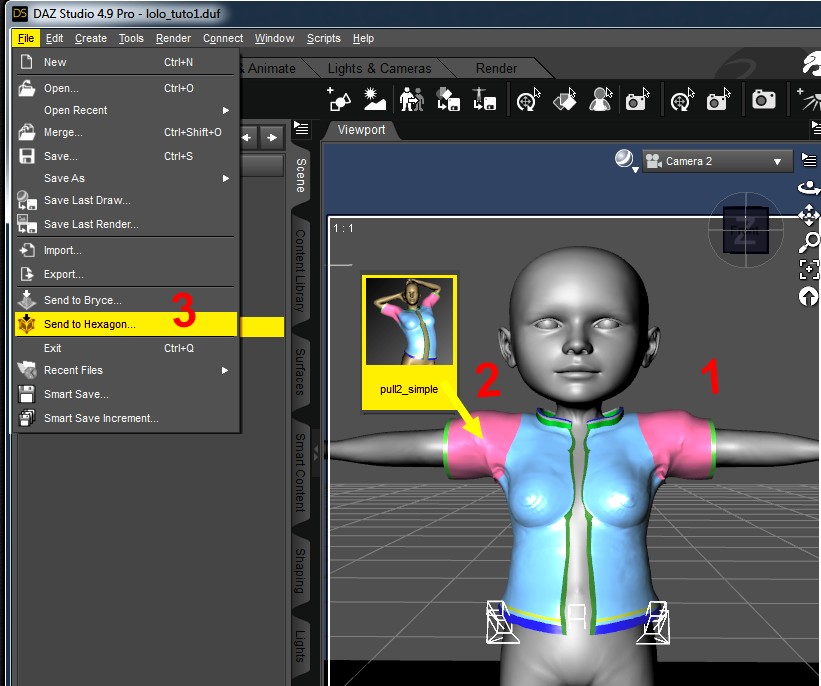
Task: Click the sun and landscape toolbar icon
Action: point(374,99)
